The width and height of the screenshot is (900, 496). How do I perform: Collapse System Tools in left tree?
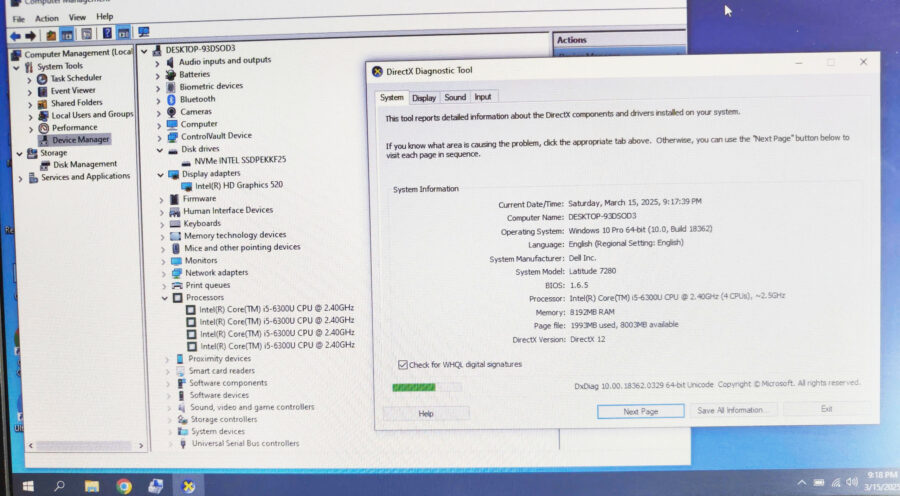tap(16, 67)
